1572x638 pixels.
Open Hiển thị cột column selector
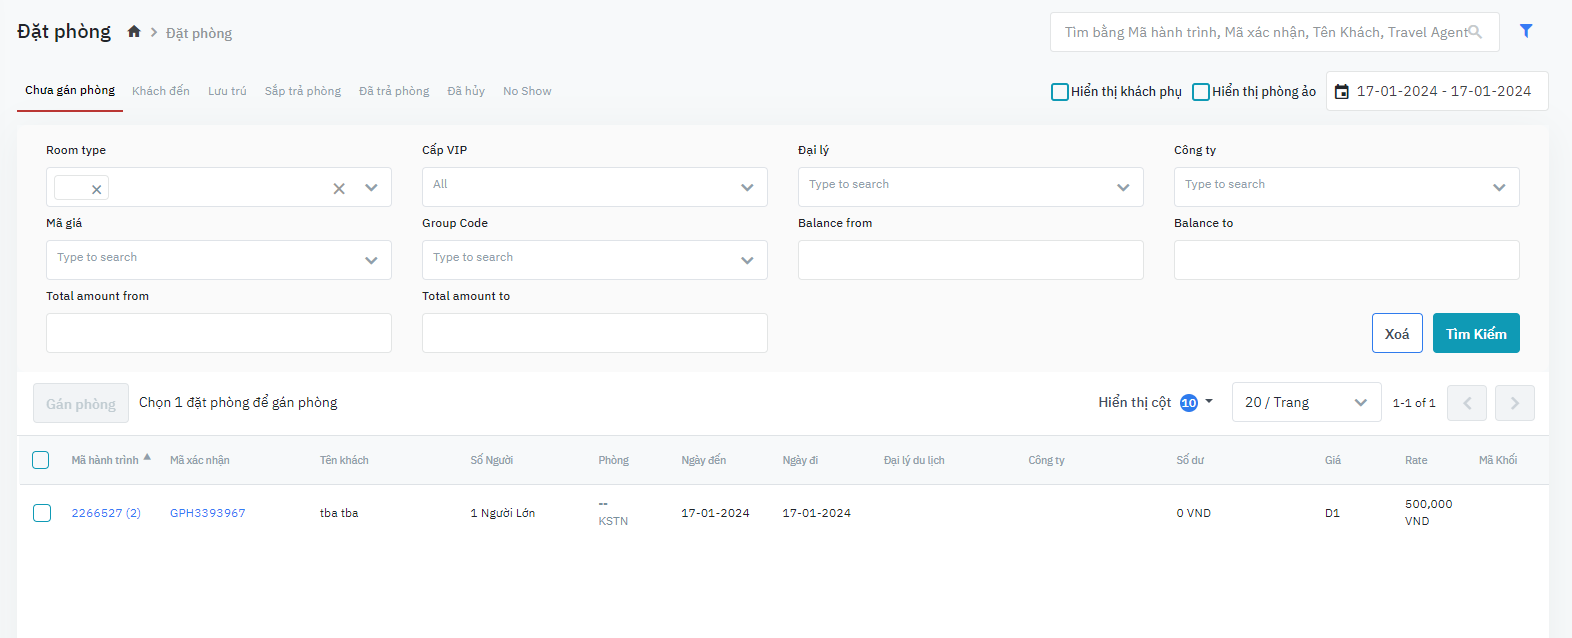pos(1155,402)
